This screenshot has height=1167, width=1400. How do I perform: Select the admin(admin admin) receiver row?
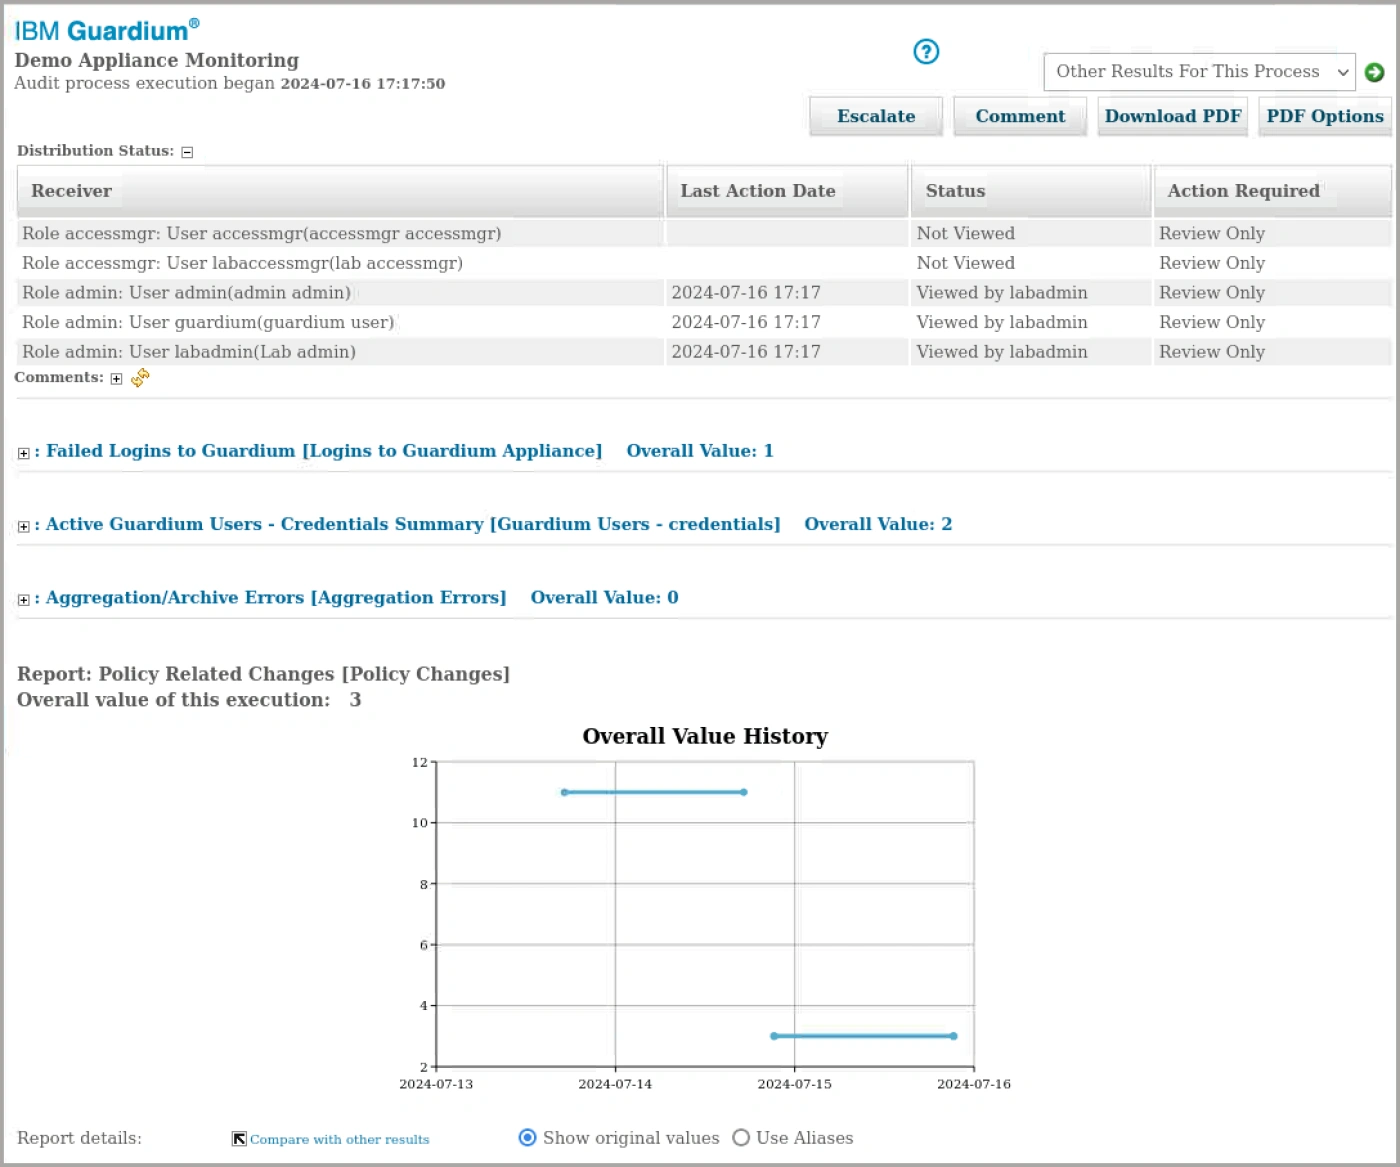[x=704, y=292]
